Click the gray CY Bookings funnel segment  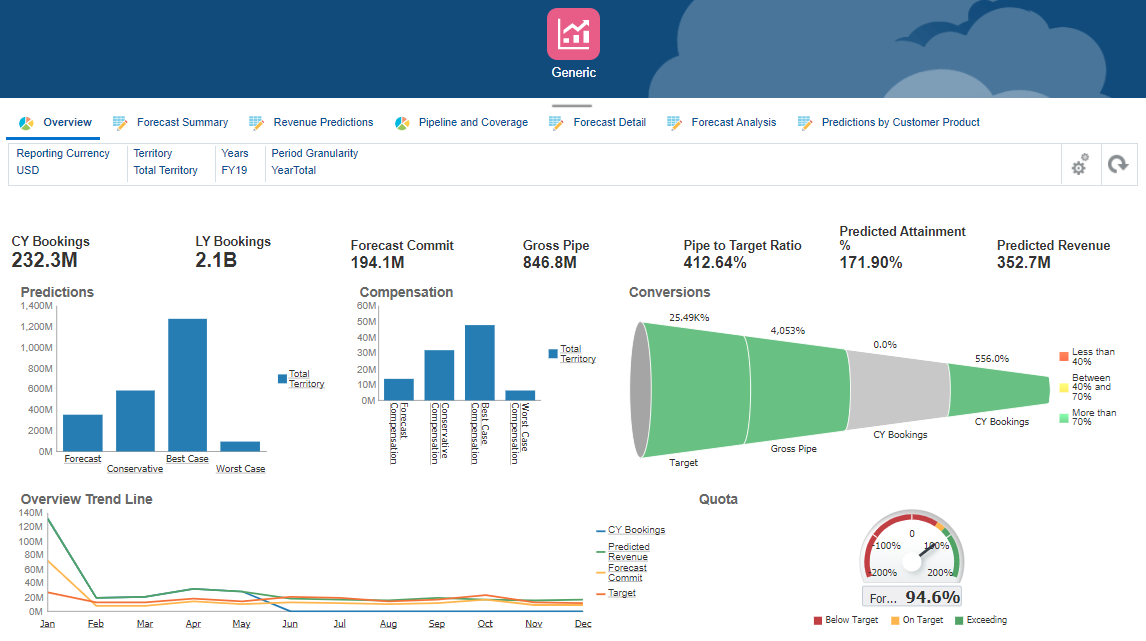coord(899,390)
